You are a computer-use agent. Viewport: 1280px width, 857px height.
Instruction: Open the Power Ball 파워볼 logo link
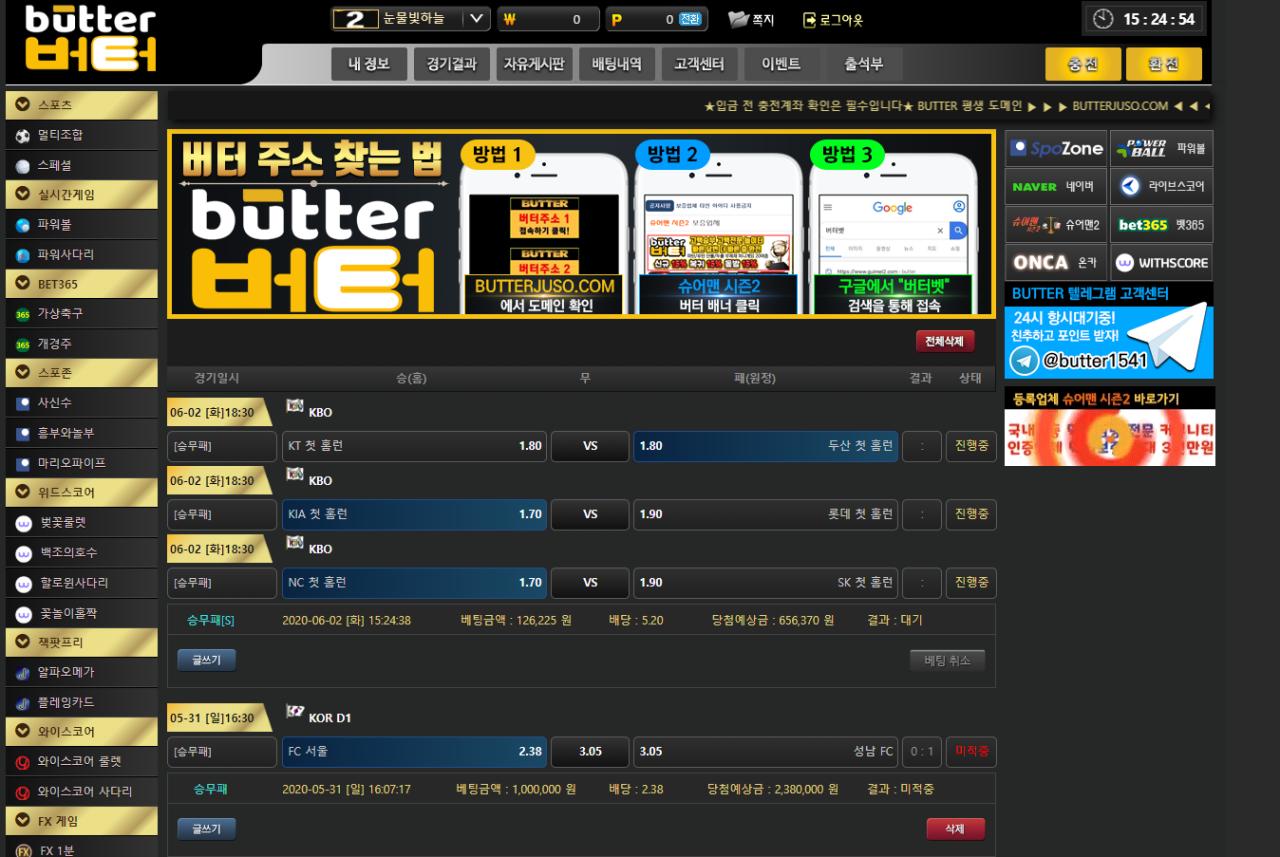(1161, 149)
